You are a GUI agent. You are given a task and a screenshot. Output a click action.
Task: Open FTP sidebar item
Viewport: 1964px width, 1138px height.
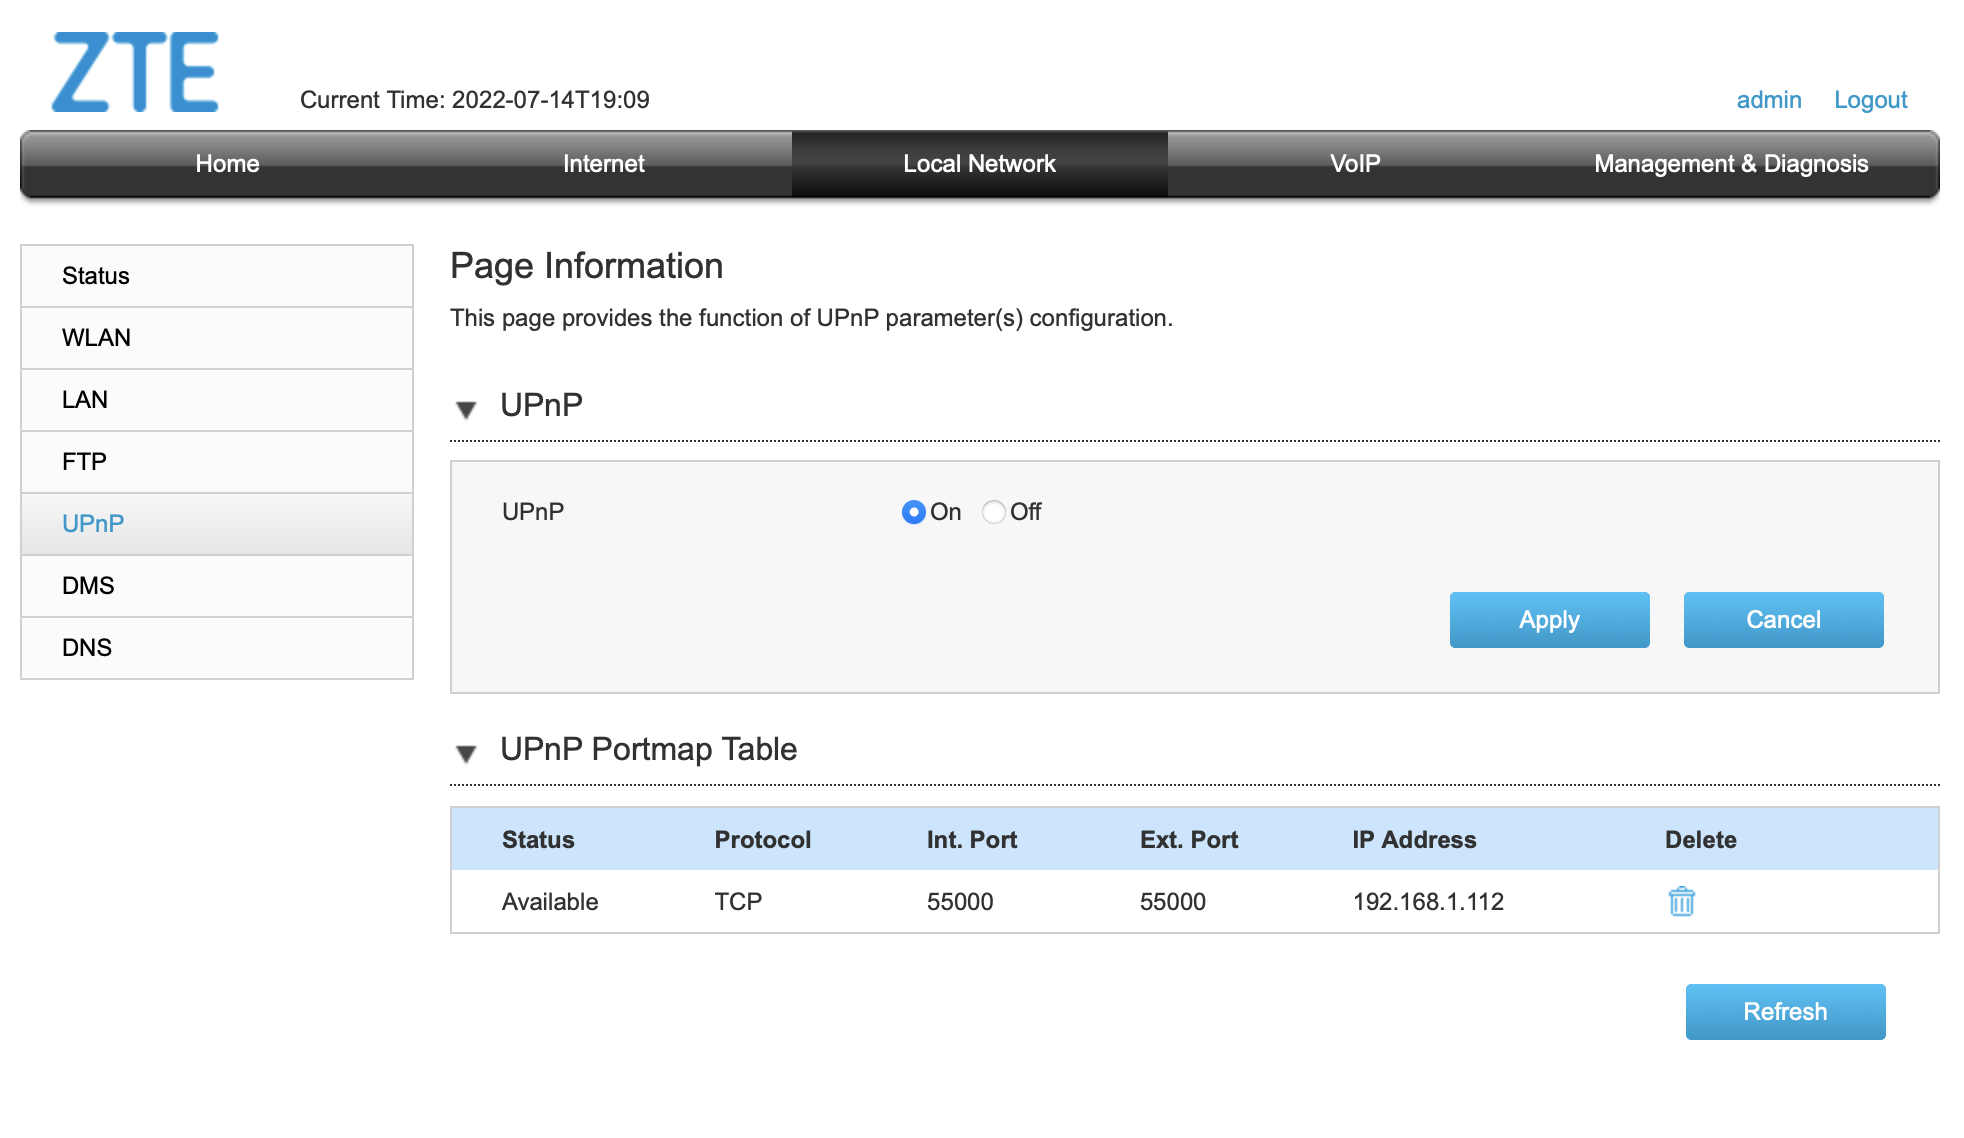[217, 462]
